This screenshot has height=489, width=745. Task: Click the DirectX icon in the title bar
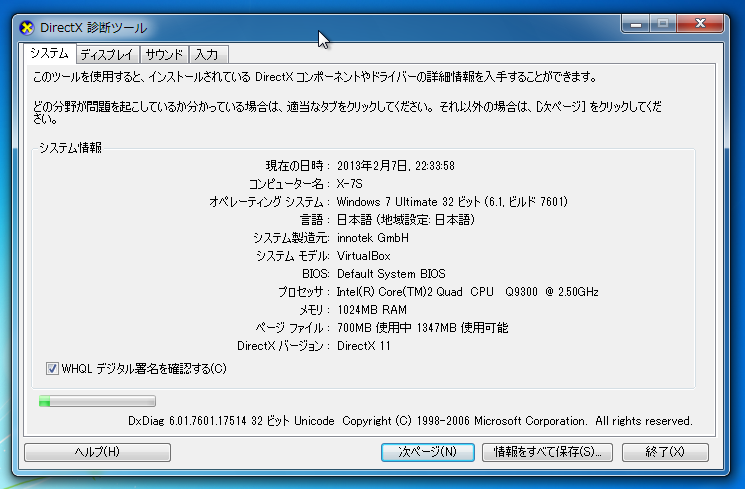[x=27, y=27]
